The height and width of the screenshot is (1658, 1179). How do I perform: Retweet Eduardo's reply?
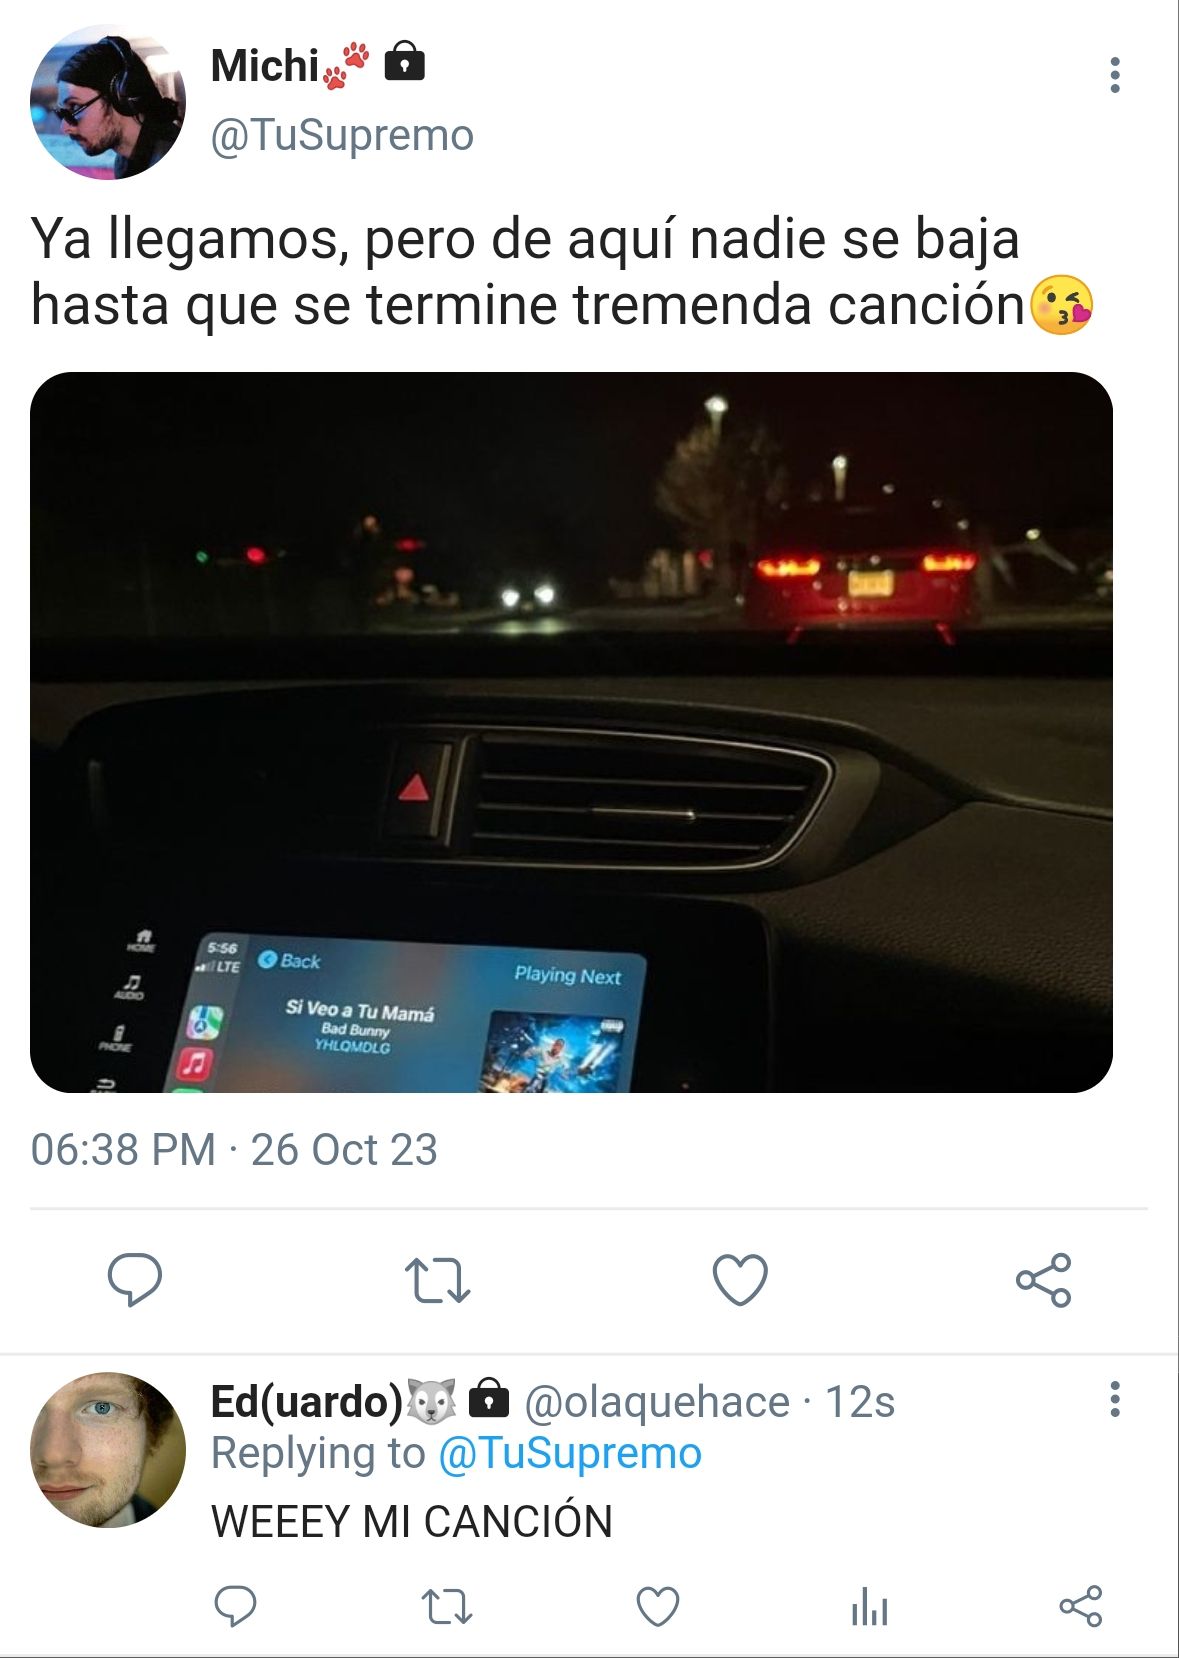pos(446,1606)
